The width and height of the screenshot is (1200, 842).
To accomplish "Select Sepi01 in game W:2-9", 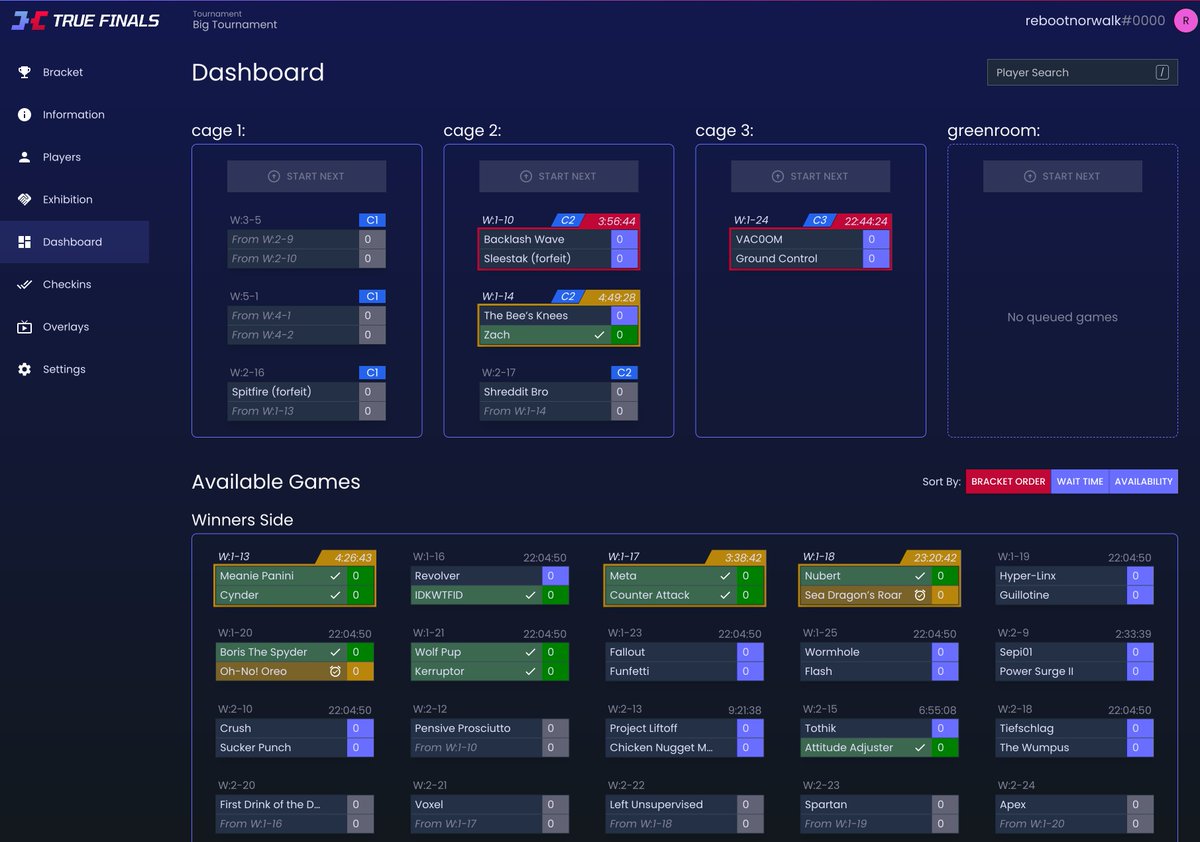I will pyautogui.click(x=1062, y=652).
